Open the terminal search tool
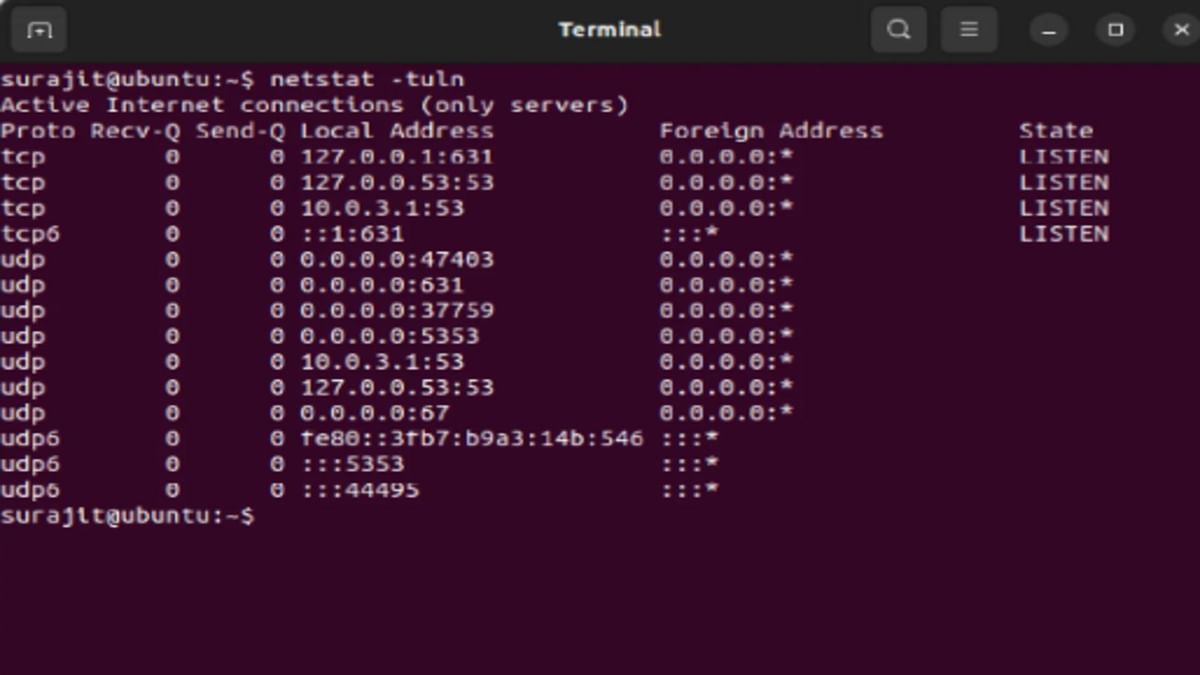Viewport: 1200px width, 675px height. [x=898, y=29]
